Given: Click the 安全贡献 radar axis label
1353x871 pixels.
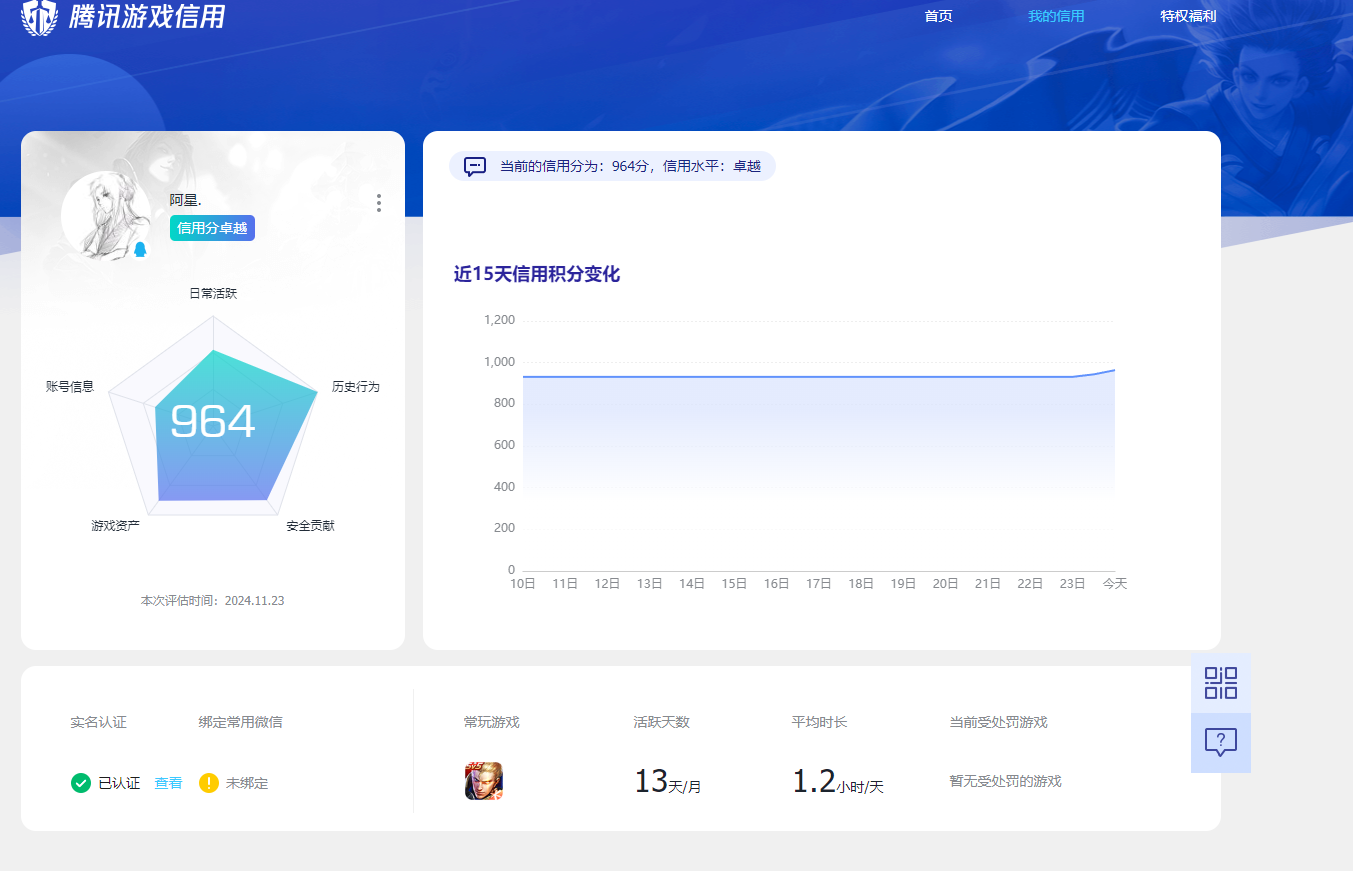Looking at the screenshot, I should click(310, 525).
